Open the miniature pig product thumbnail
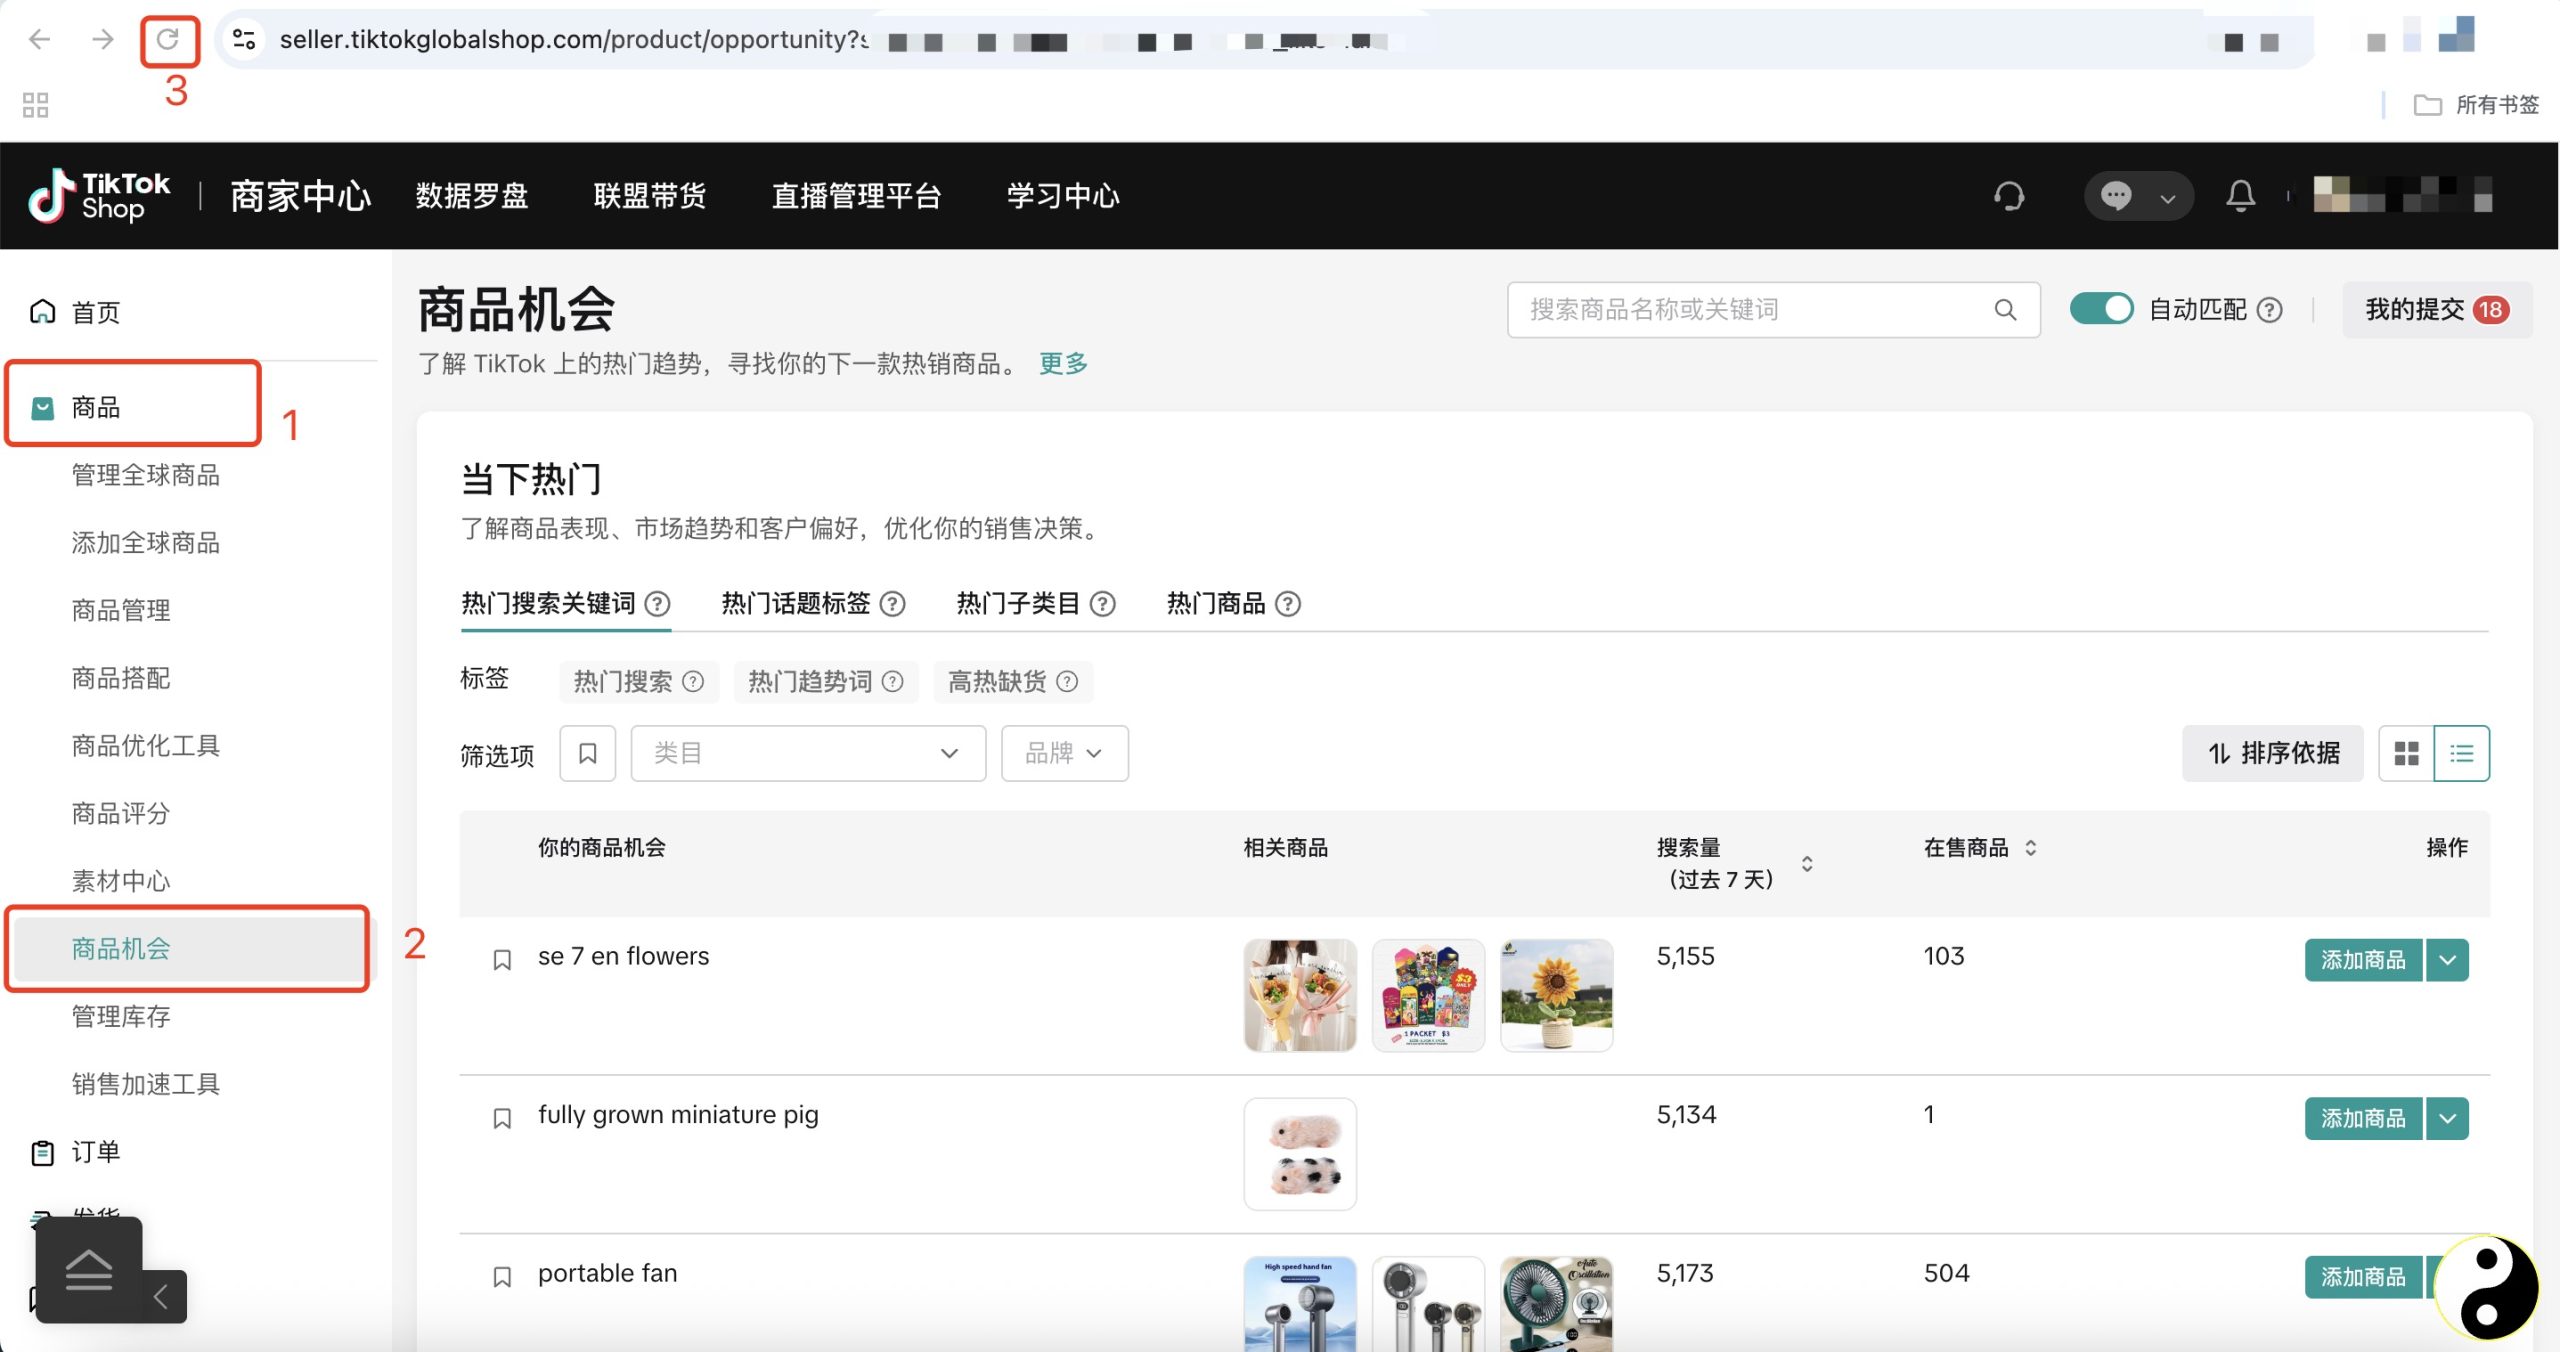Image resolution: width=2560 pixels, height=1352 pixels. pyautogui.click(x=1300, y=1154)
